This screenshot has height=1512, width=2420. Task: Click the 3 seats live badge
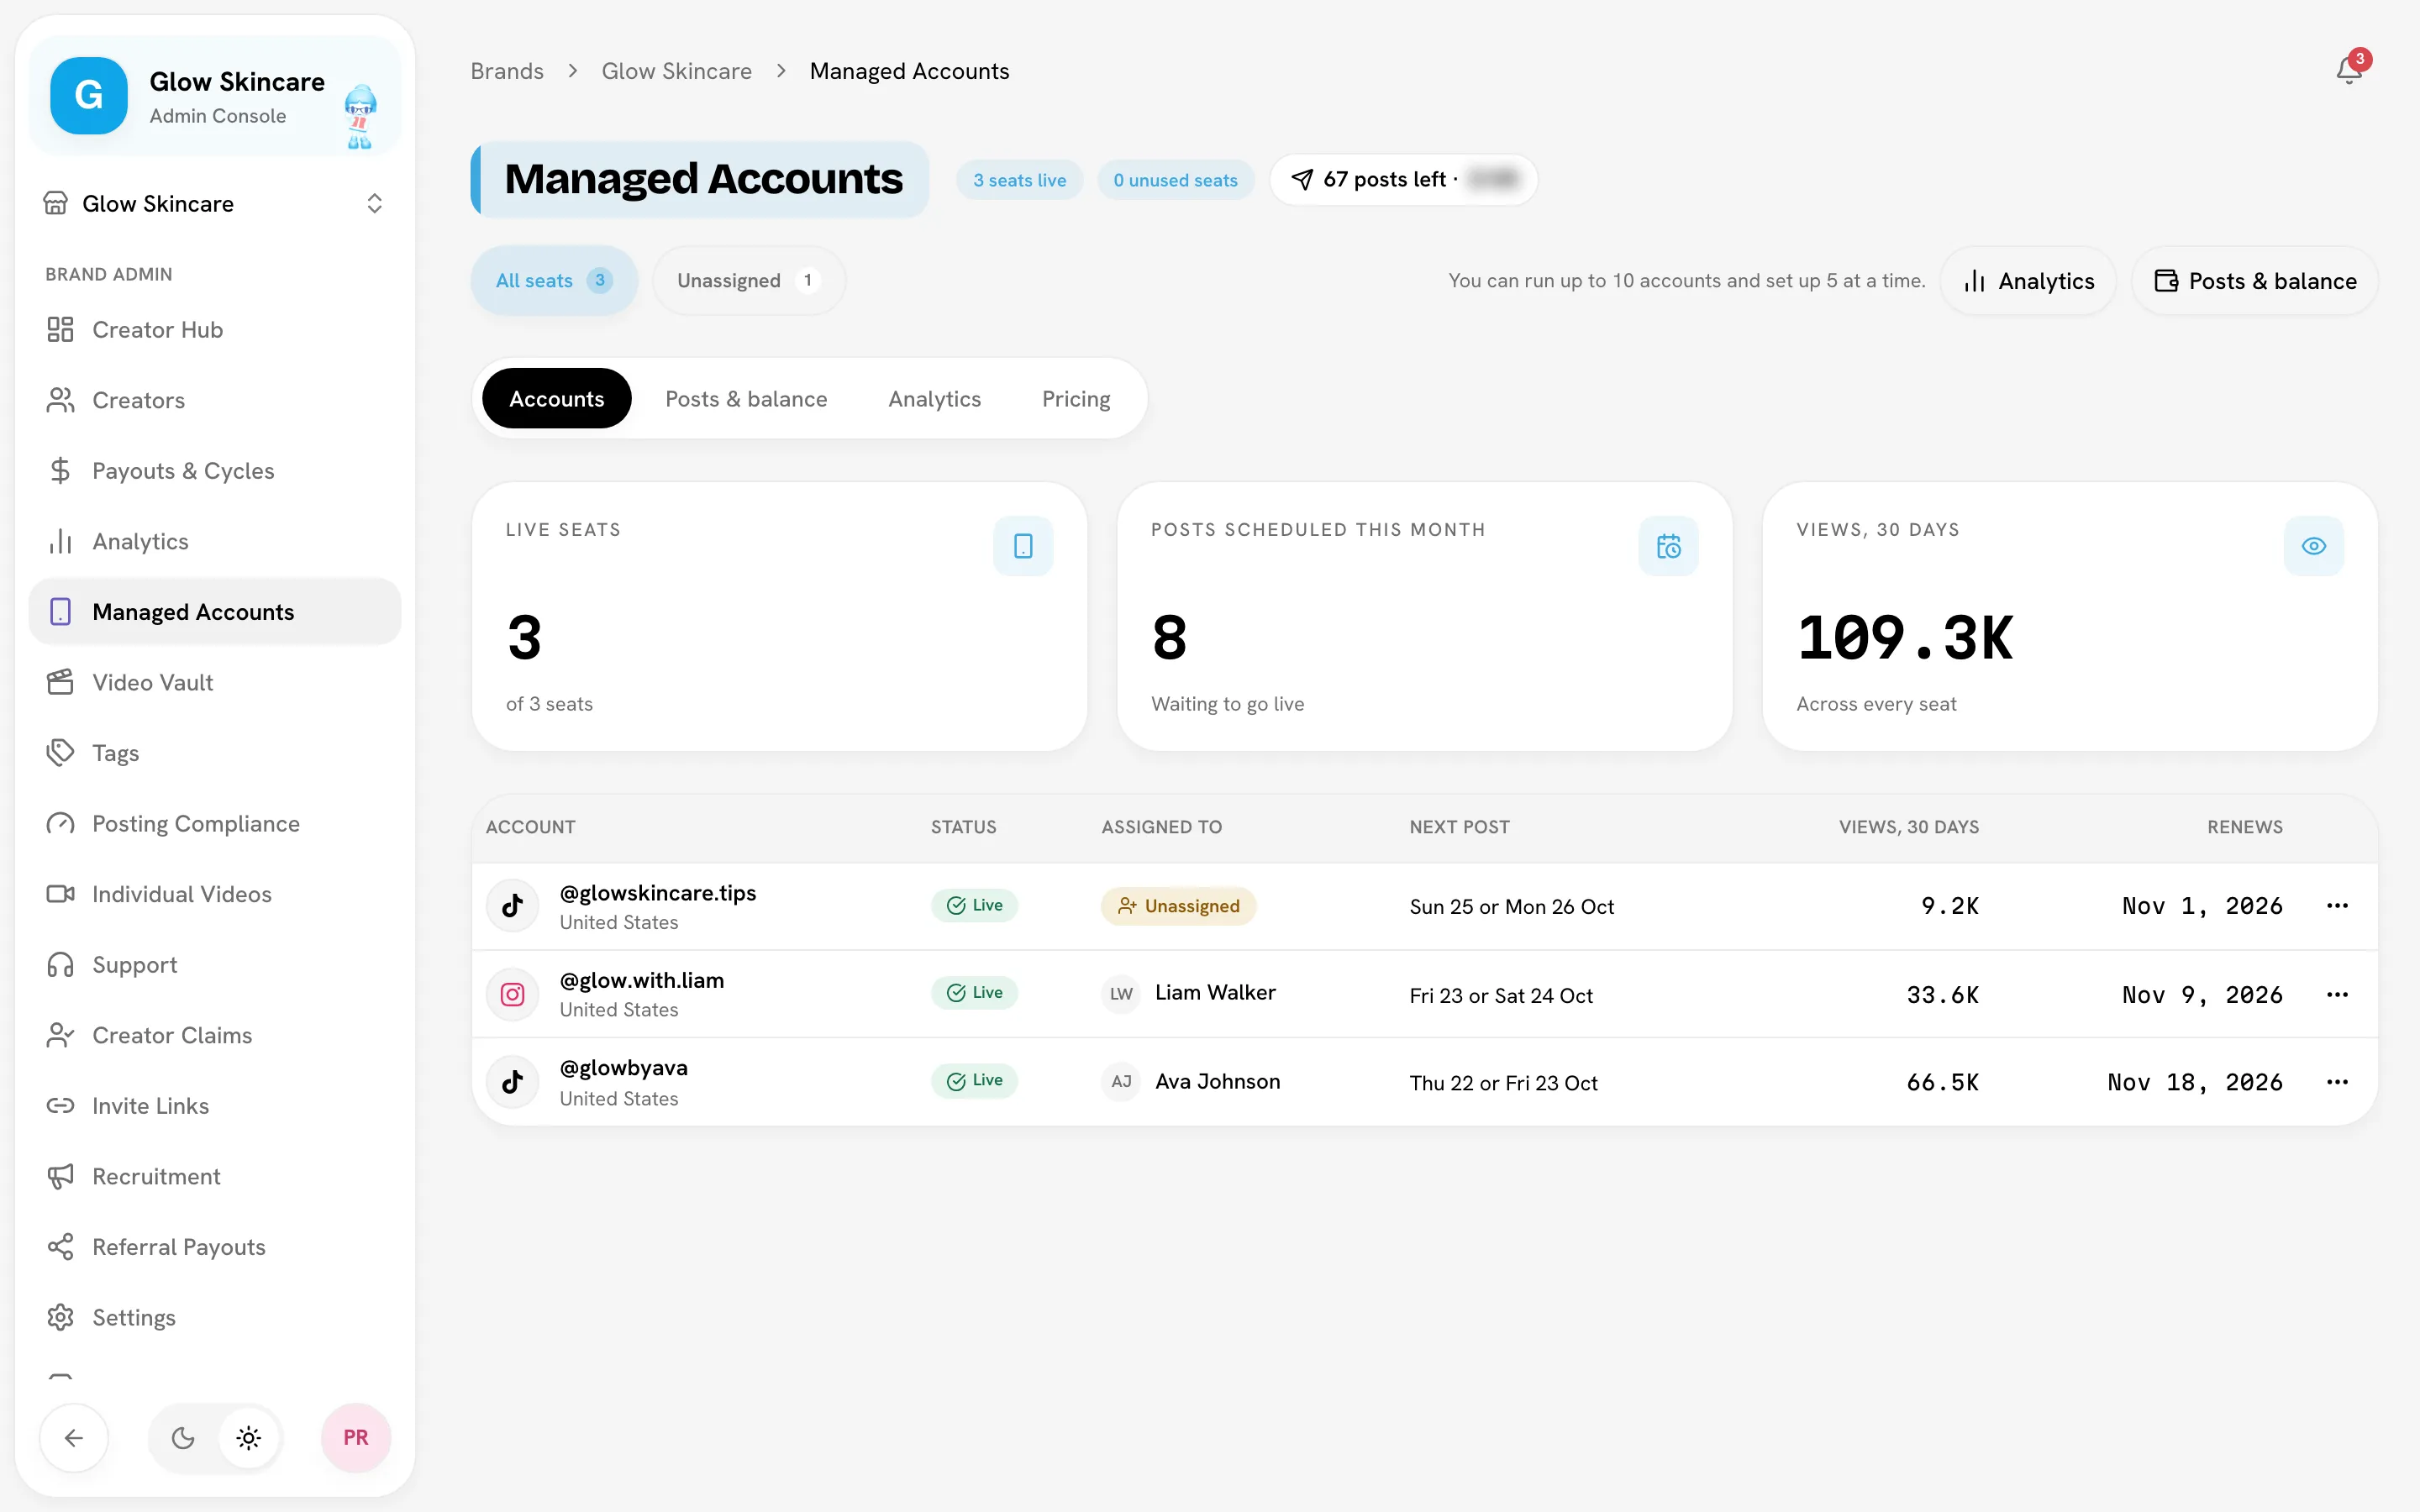tap(1020, 180)
